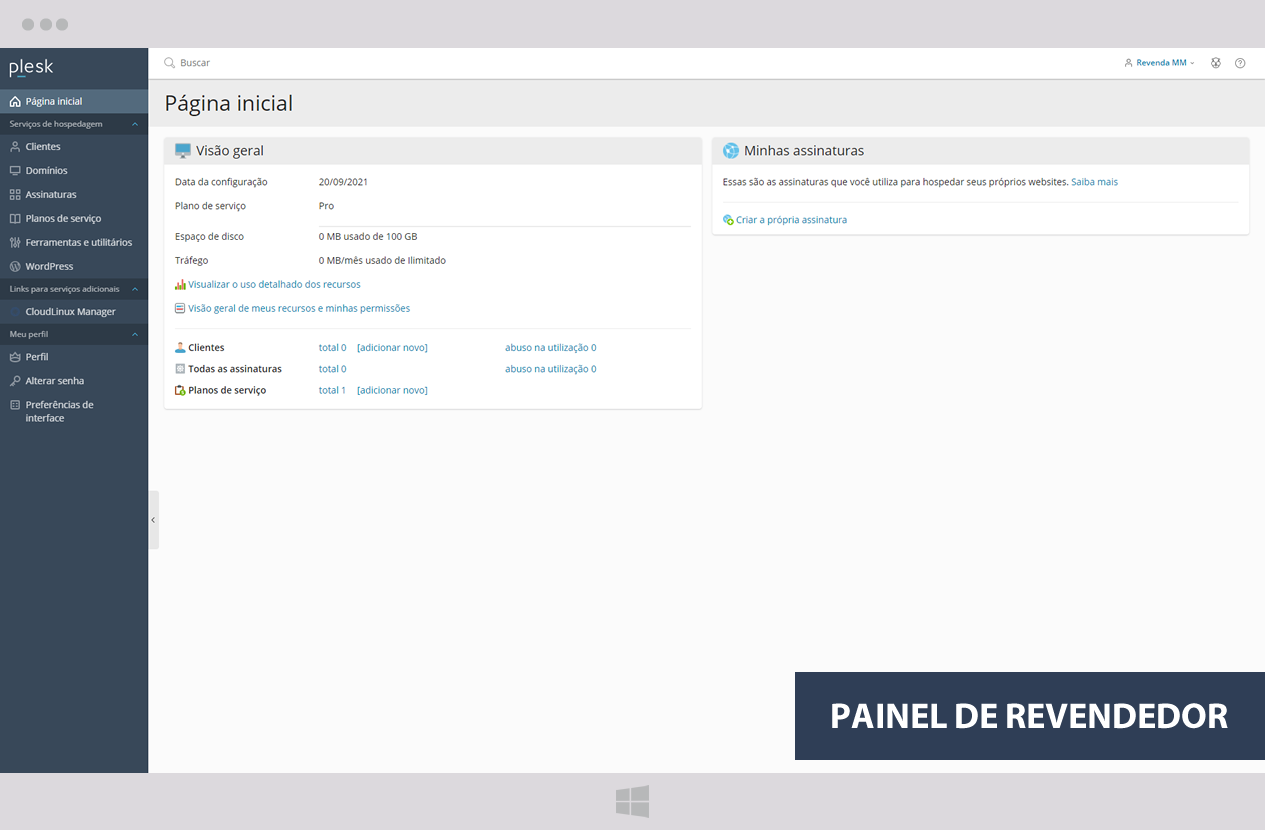Screen dimensions: 1265x830
Task: Click the Plesk logo
Action: 31,68
